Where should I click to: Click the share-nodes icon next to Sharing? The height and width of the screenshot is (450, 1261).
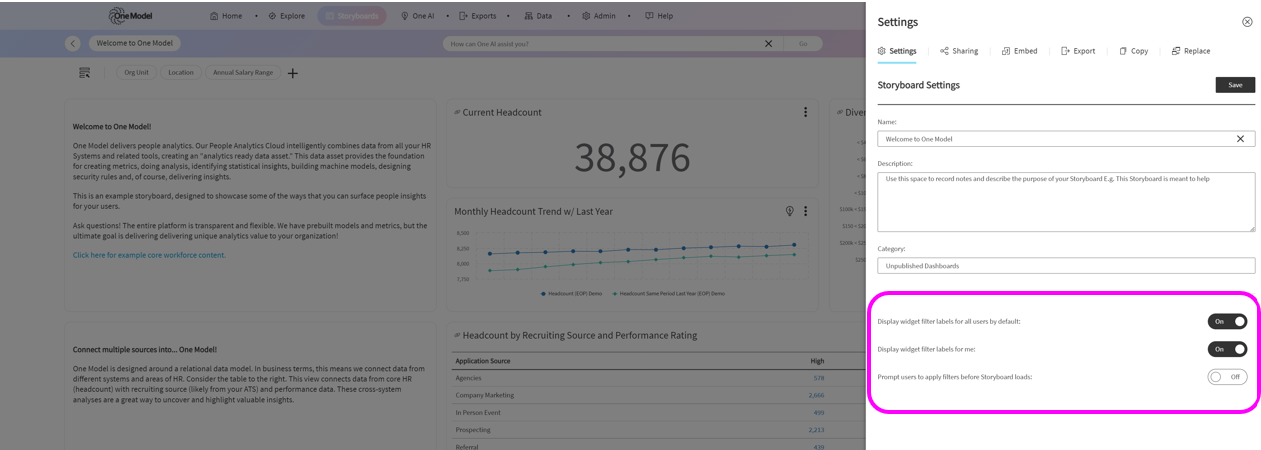click(x=944, y=51)
